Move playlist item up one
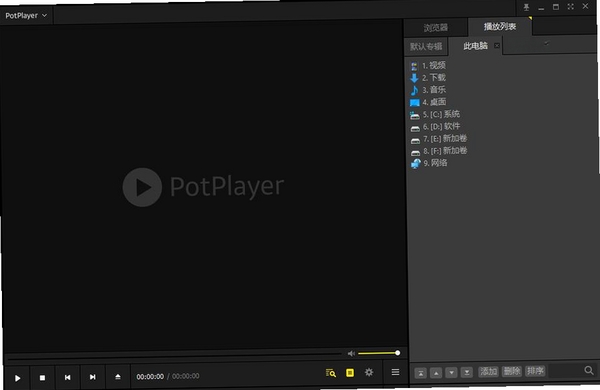 436,372
